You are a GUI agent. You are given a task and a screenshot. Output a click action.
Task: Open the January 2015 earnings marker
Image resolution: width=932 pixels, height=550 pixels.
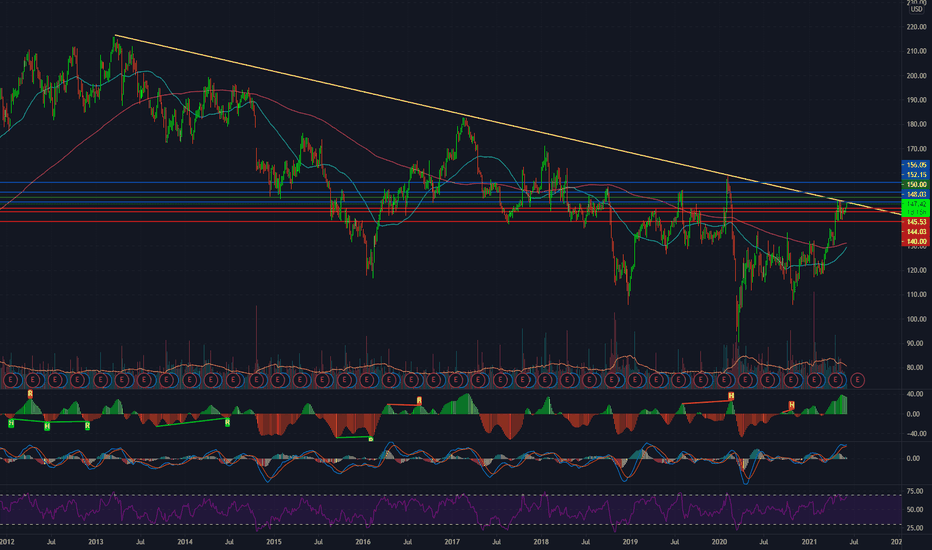click(278, 379)
